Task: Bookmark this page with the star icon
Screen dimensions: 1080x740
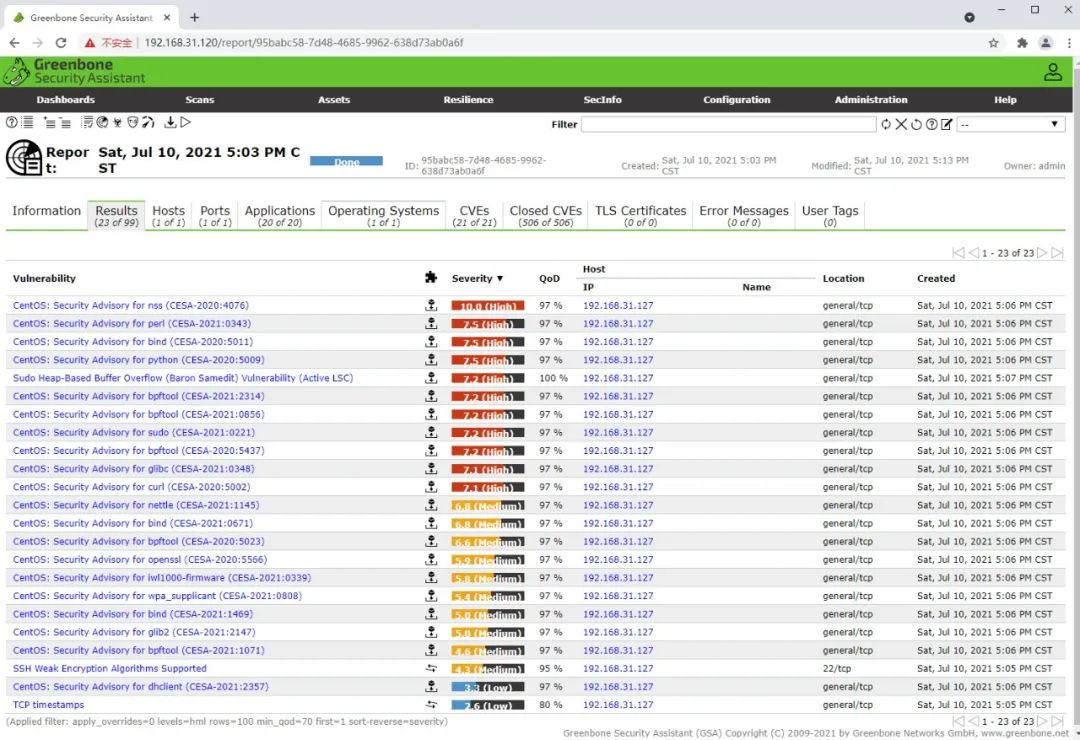Action: click(993, 43)
